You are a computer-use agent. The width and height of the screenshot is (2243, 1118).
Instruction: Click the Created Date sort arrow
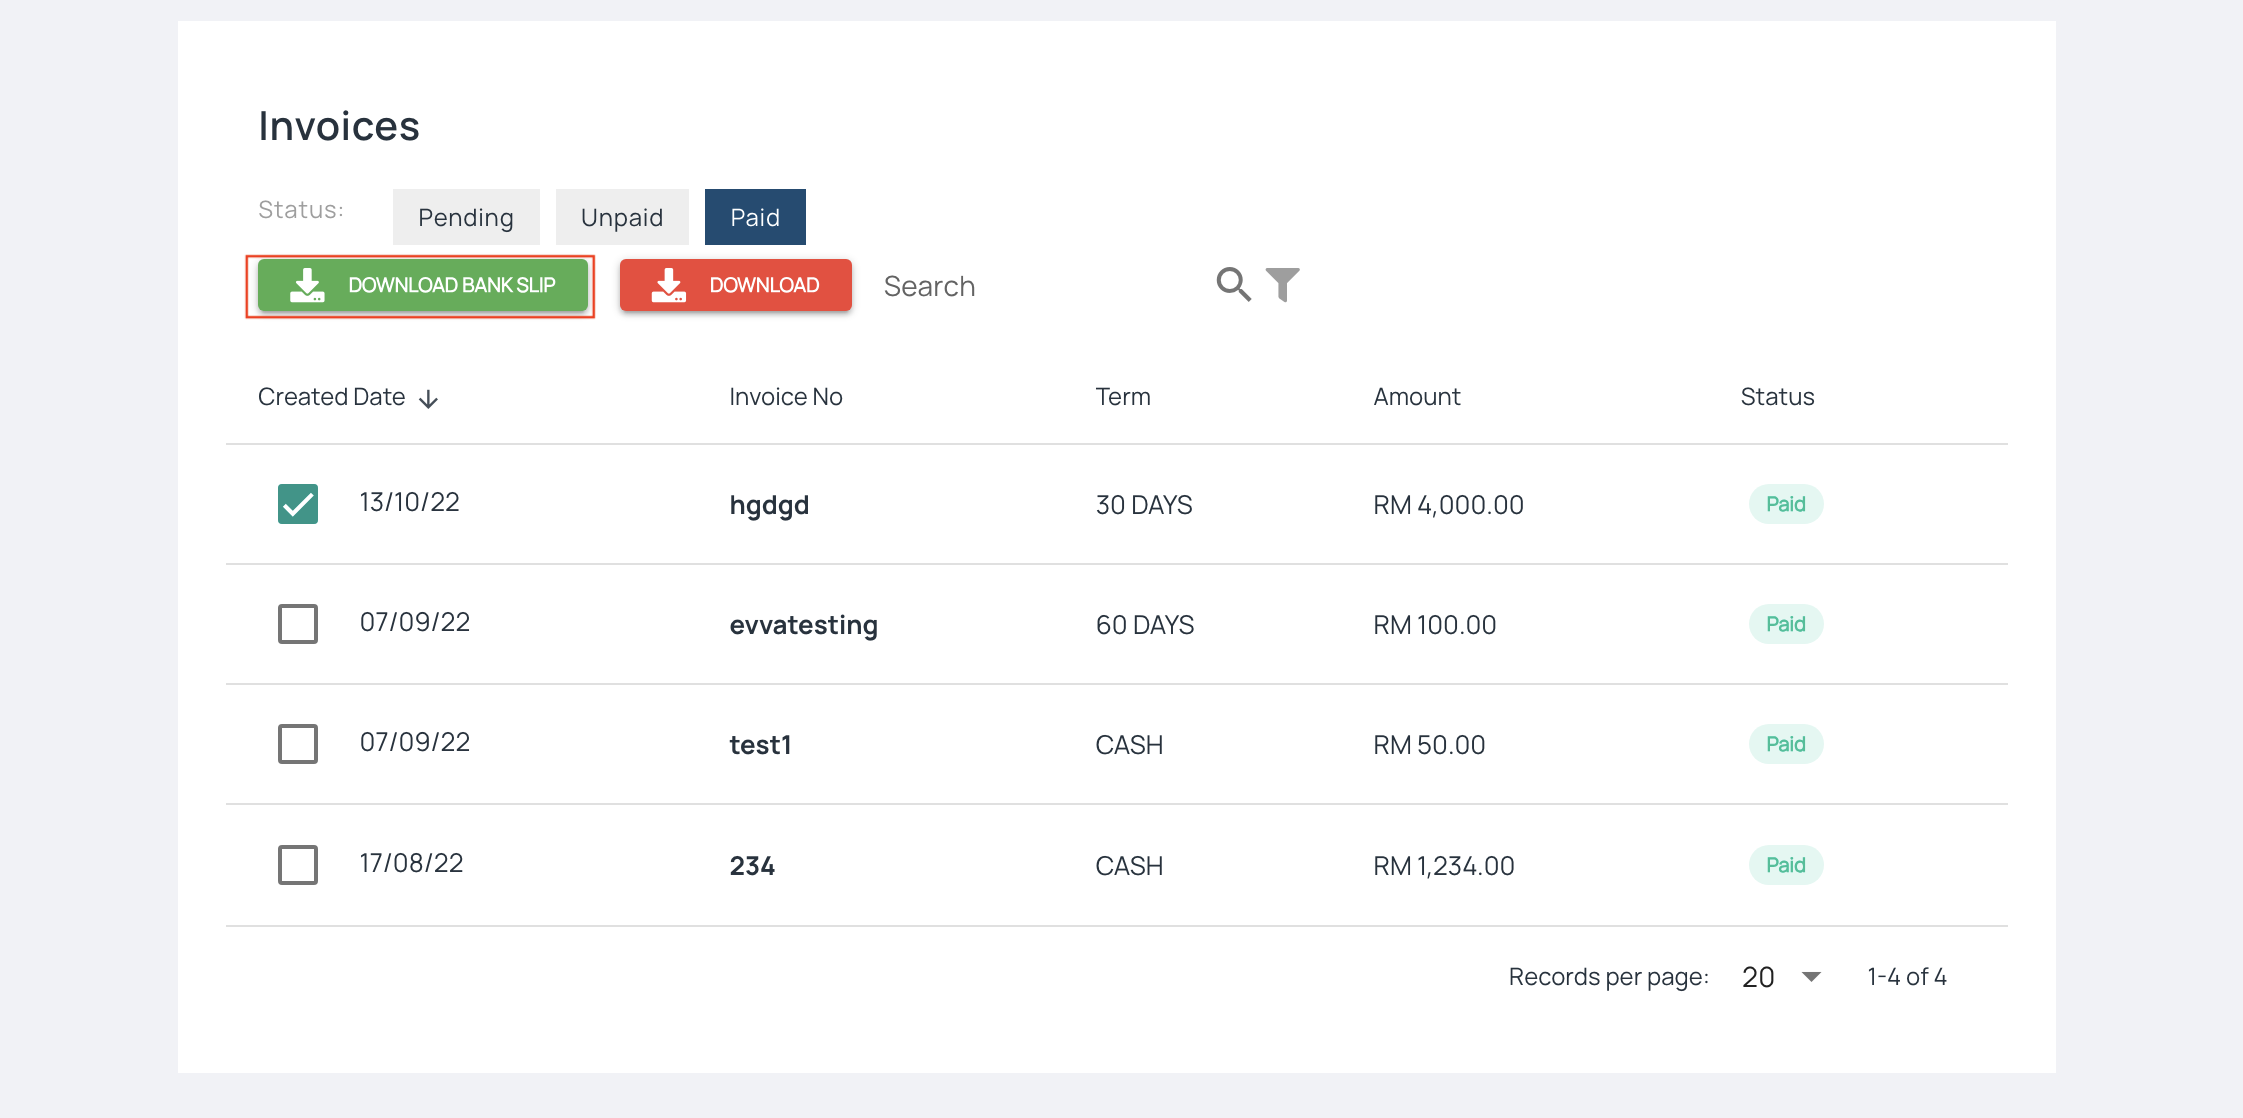click(429, 399)
